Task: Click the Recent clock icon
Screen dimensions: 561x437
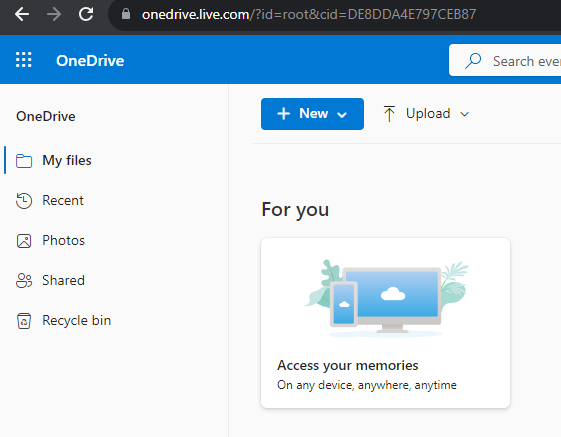Action: coord(24,200)
